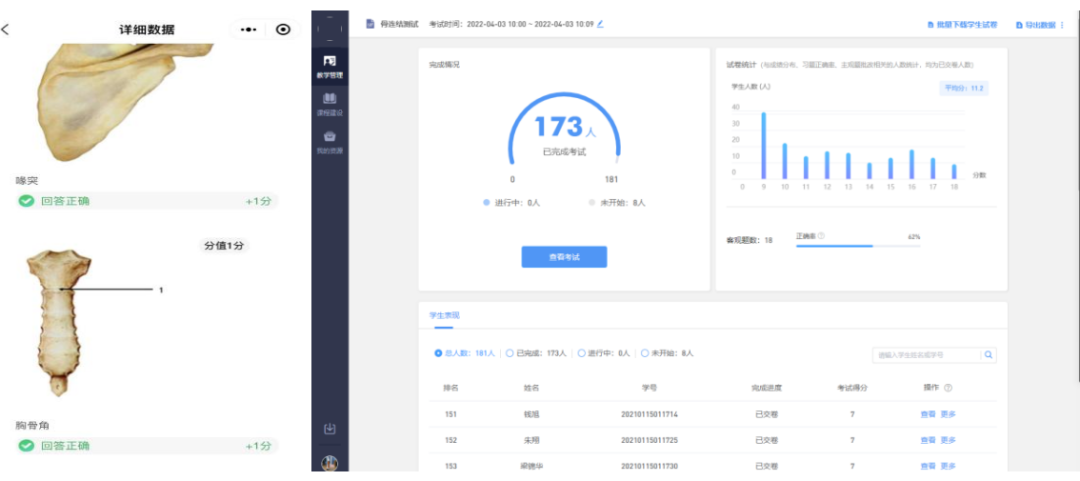1080x481 pixels.
Task: Select the 总人数 181人 radio button
Action: [438, 353]
